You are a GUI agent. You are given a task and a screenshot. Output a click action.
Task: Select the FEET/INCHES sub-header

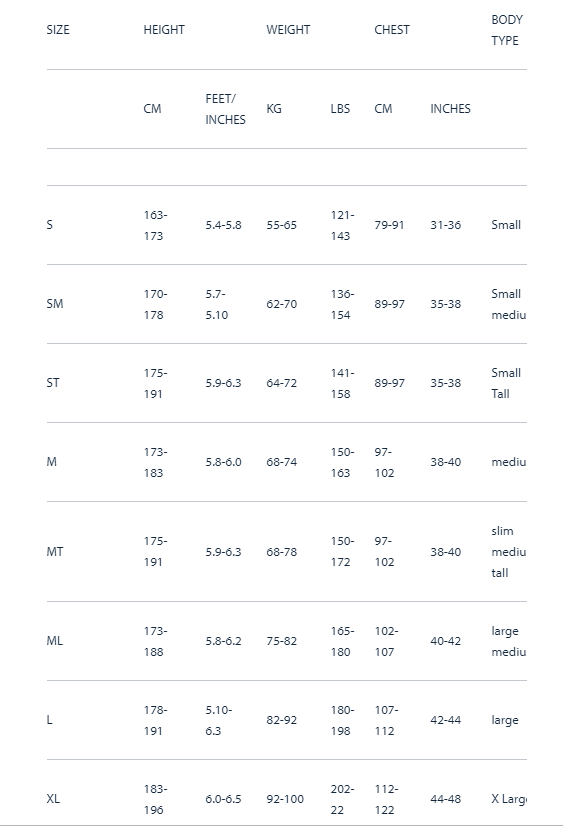click(x=225, y=109)
